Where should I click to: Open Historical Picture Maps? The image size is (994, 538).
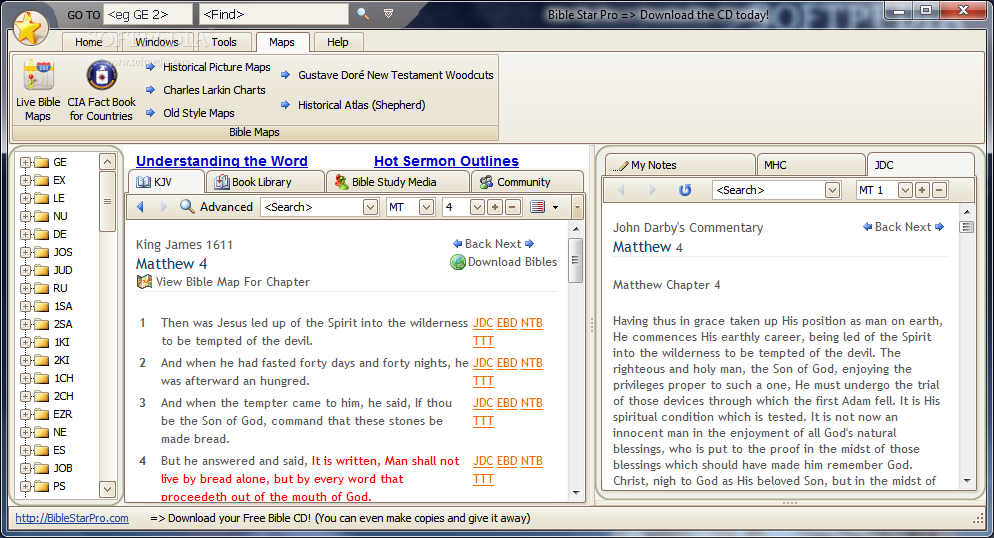coord(217,67)
